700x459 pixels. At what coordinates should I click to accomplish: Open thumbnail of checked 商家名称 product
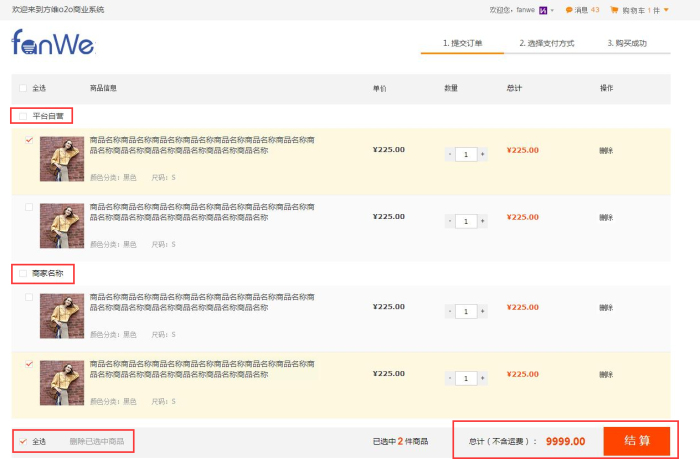tap(62, 383)
